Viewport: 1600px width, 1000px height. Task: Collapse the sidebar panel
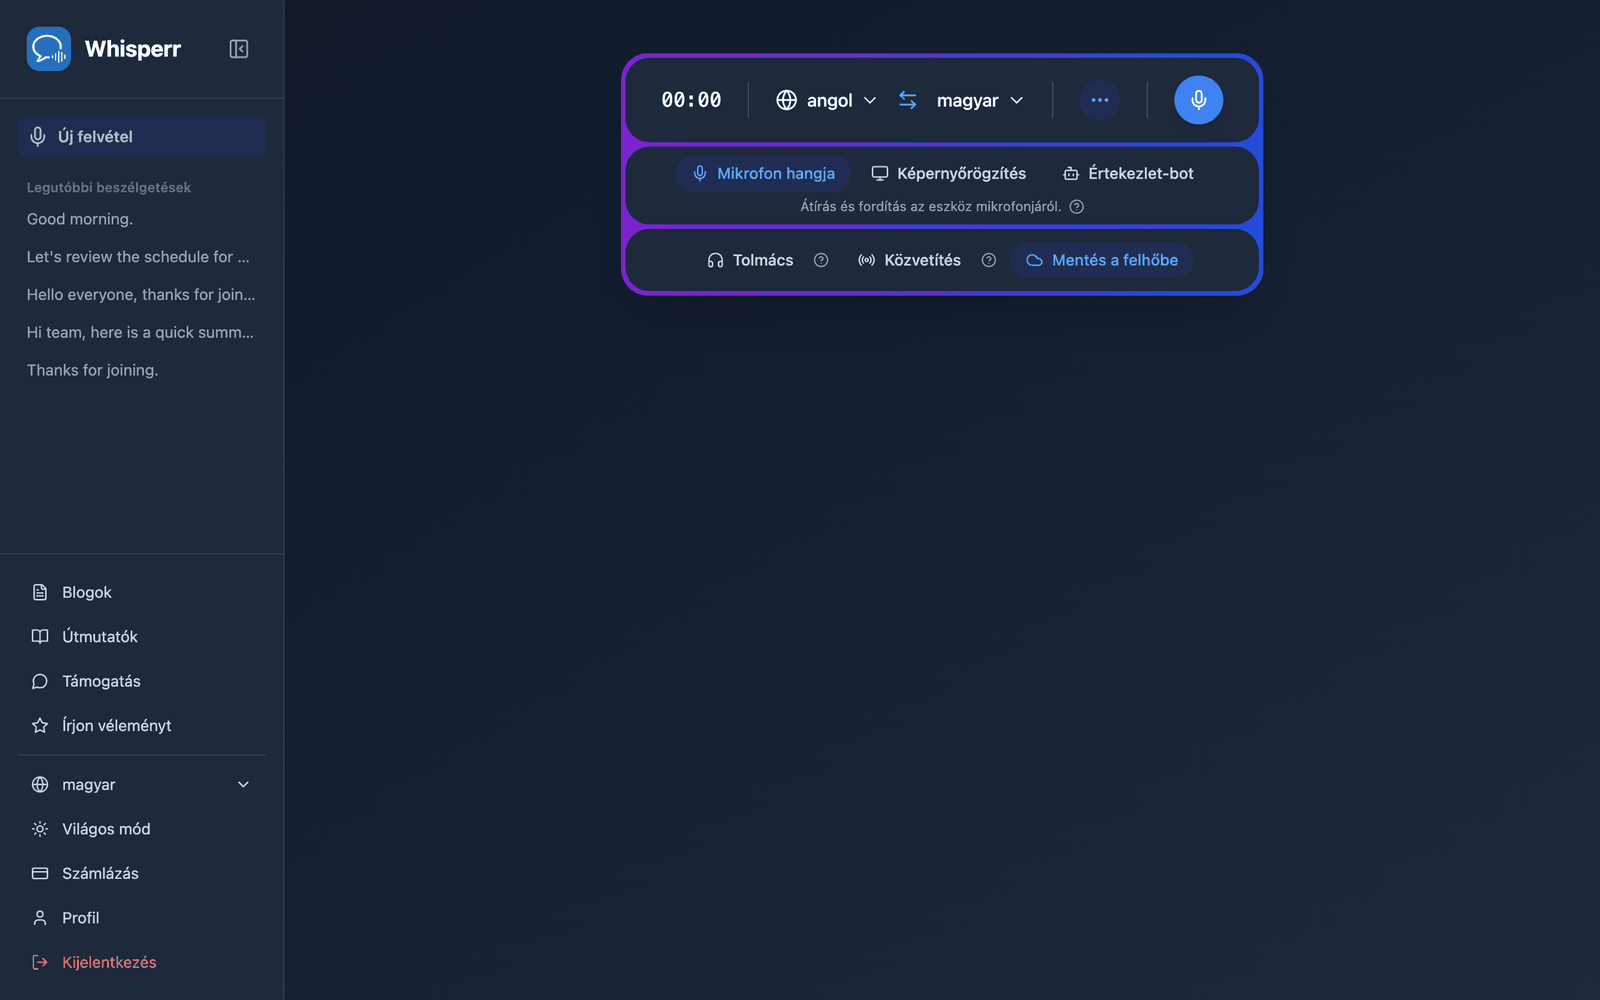pyautogui.click(x=239, y=49)
